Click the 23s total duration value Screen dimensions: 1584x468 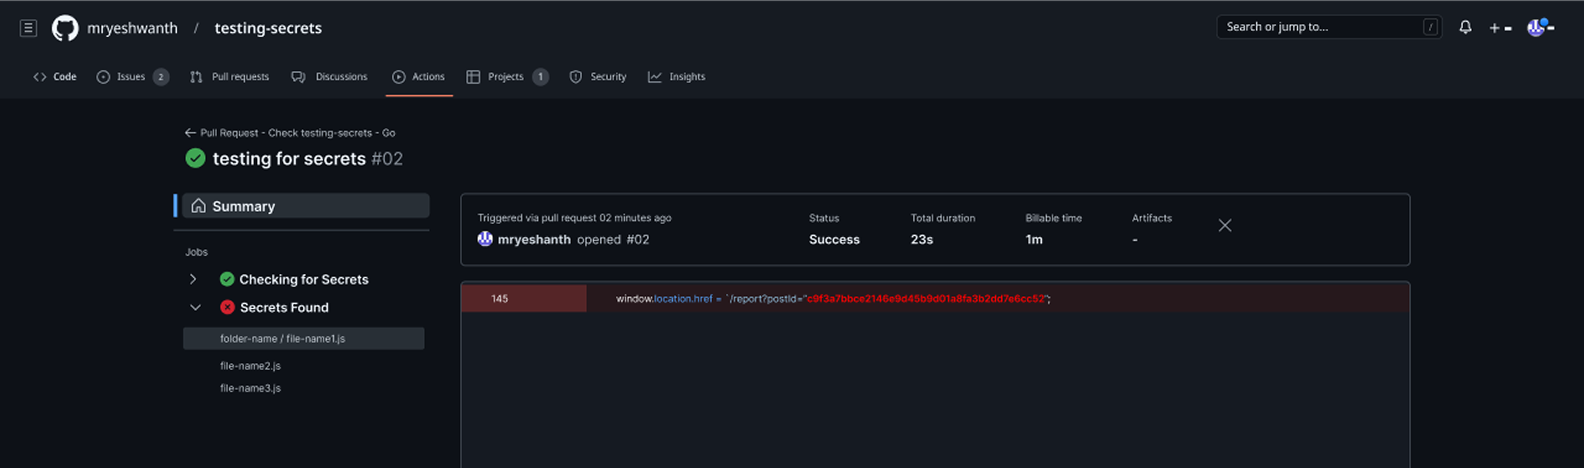922,239
